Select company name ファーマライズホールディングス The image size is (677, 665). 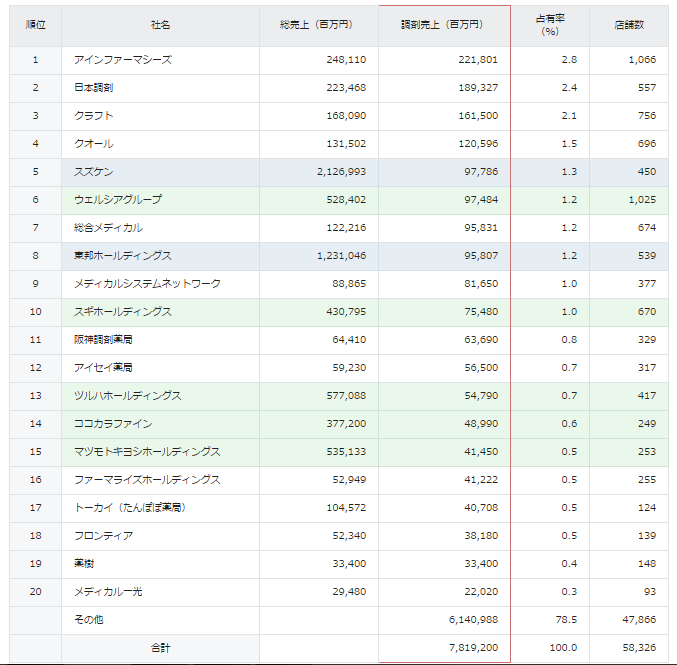point(147,480)
